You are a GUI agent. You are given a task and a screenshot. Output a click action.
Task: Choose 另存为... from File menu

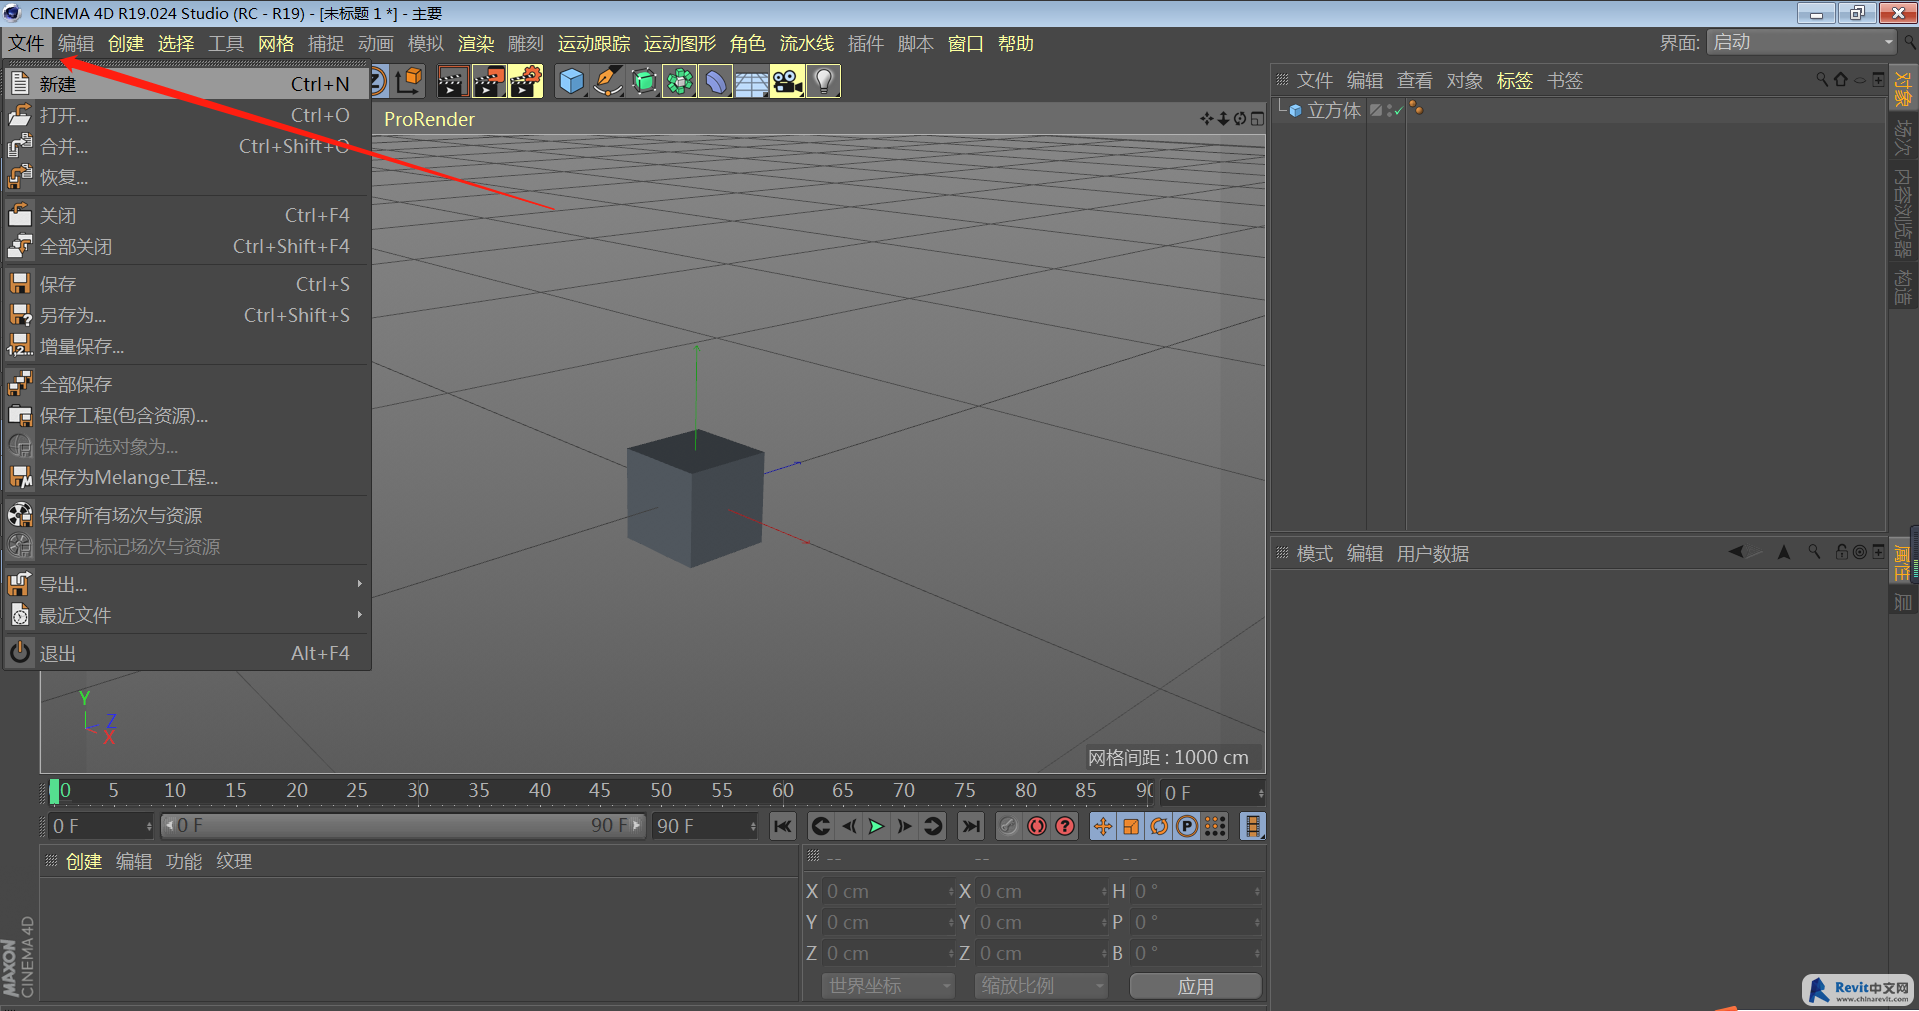(186, 315)
